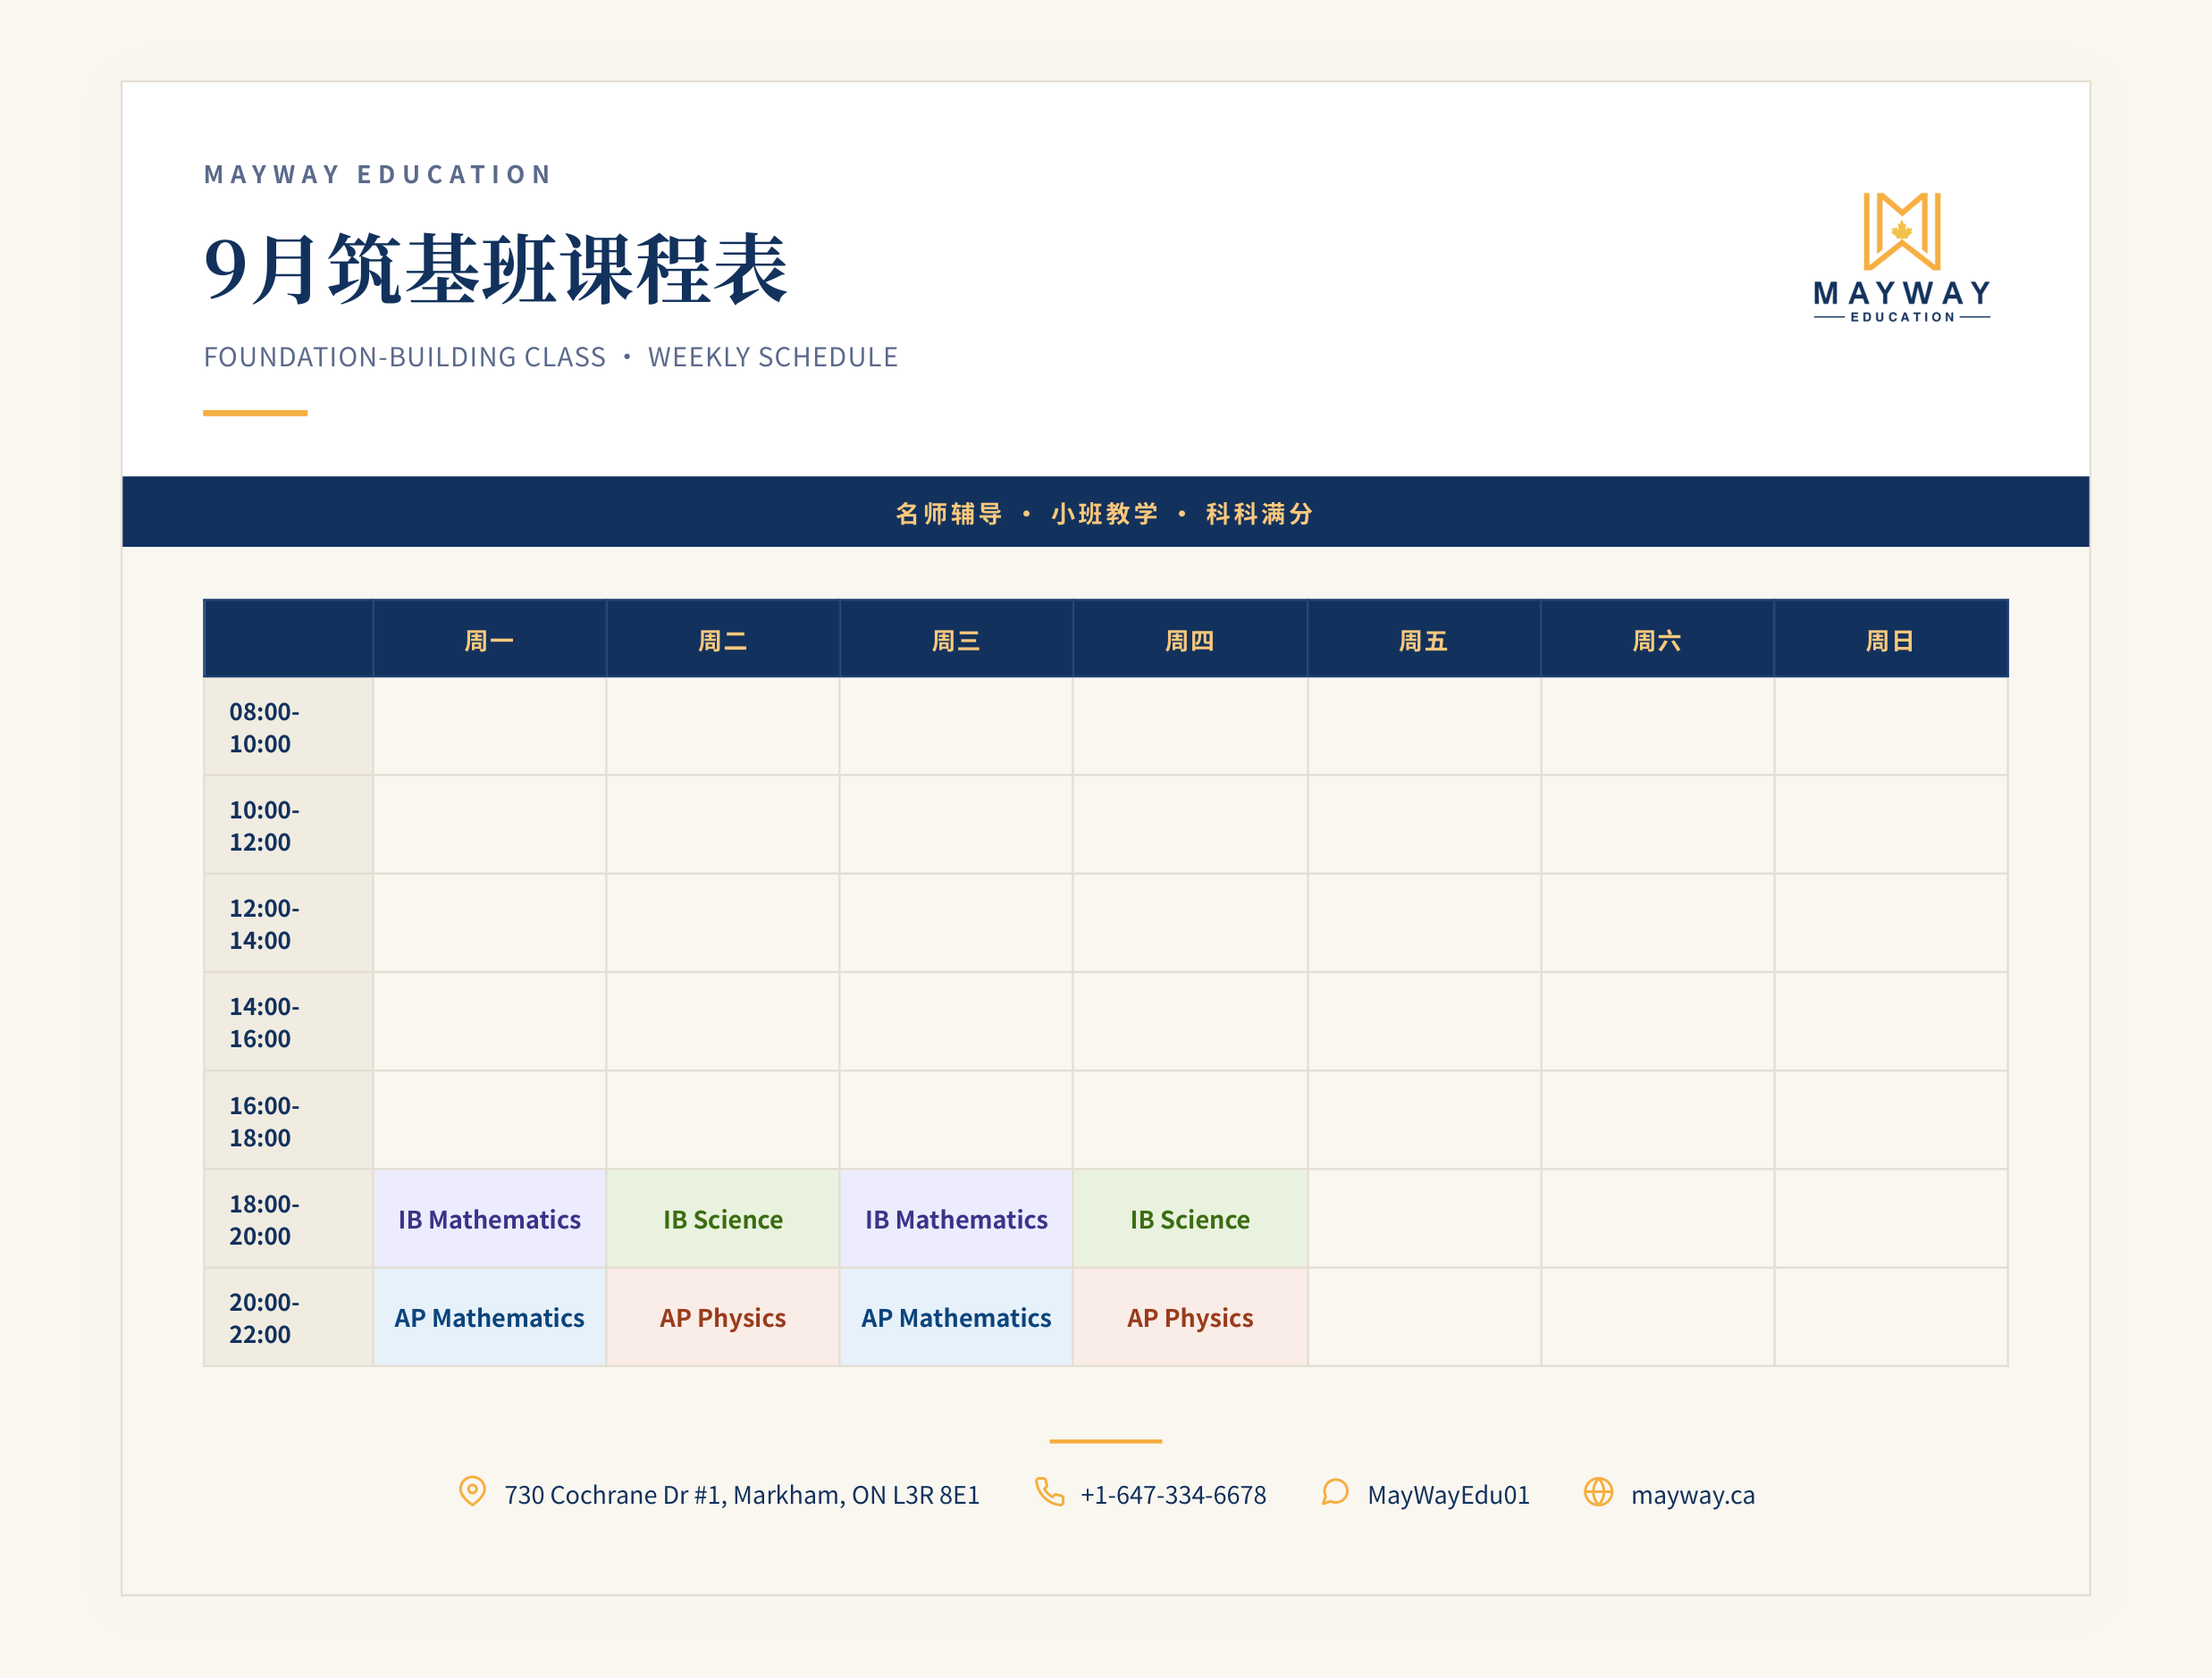Image resolution: width=2212 pixels, height=1678 pixels.
Task: Click the phone handset icon
Action: 1049,1492
